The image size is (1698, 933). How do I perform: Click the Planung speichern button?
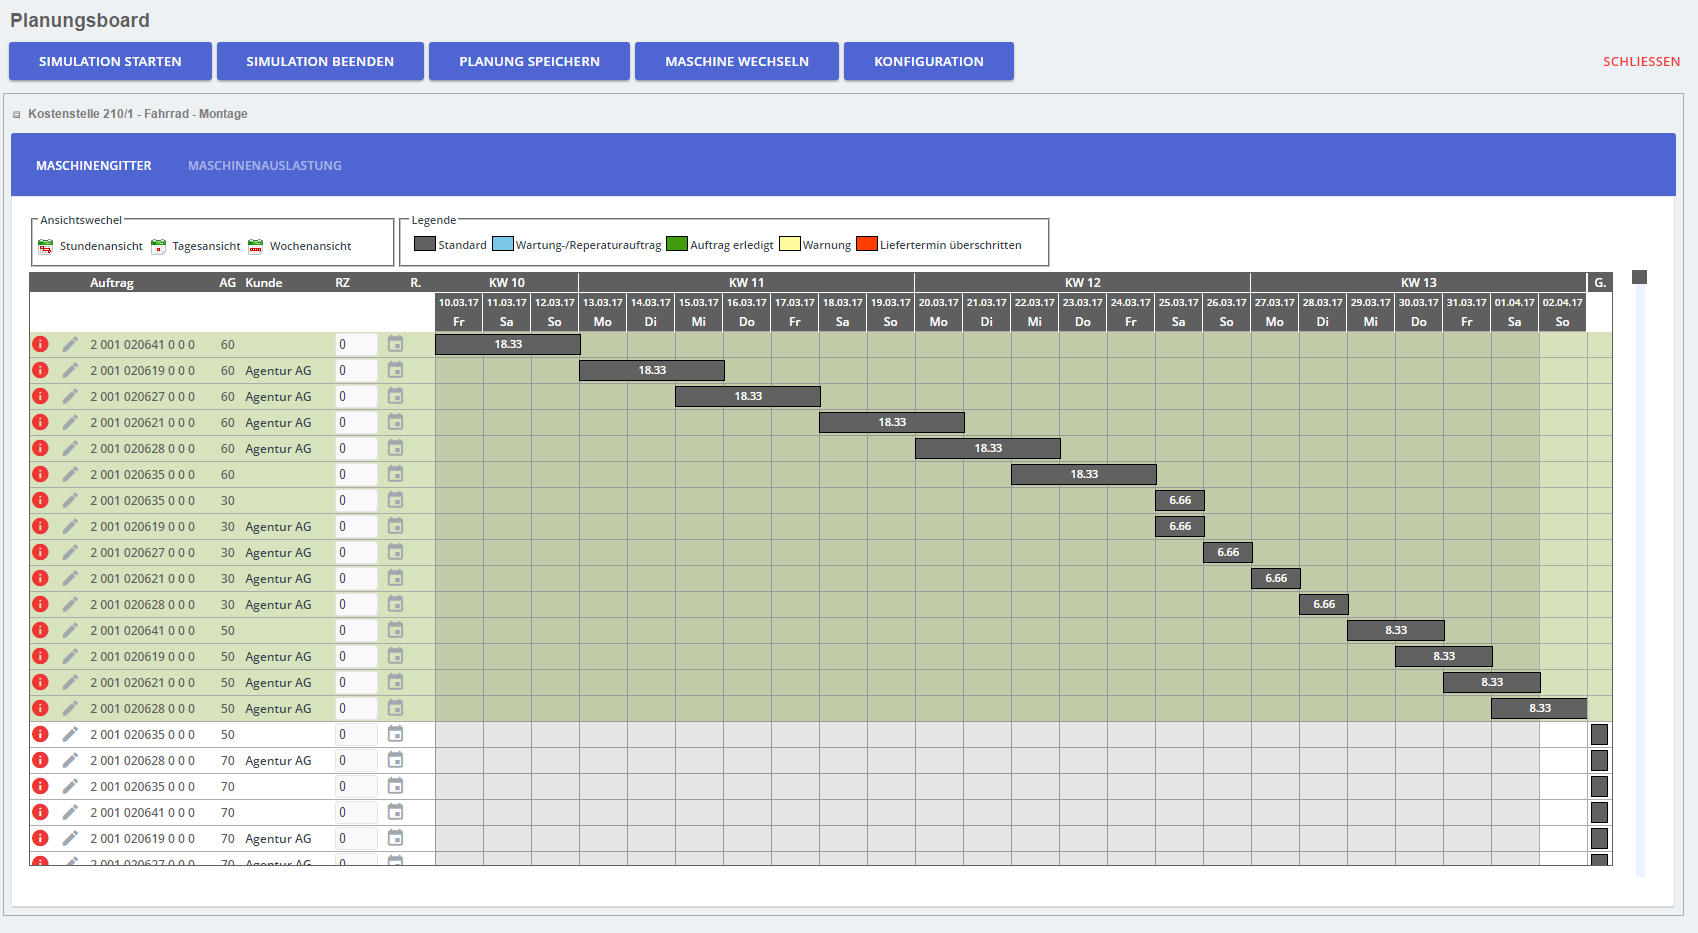[x=529, y=61]
